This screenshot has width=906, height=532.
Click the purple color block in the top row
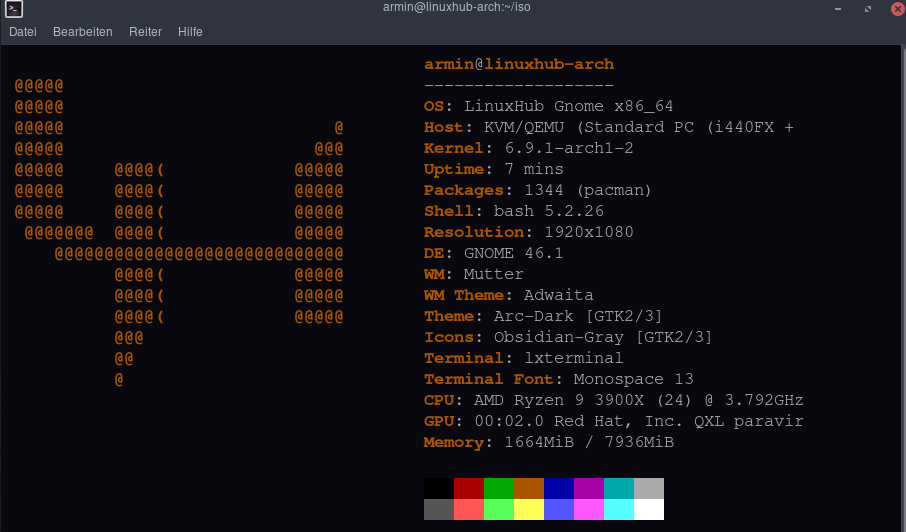(589, 488)
